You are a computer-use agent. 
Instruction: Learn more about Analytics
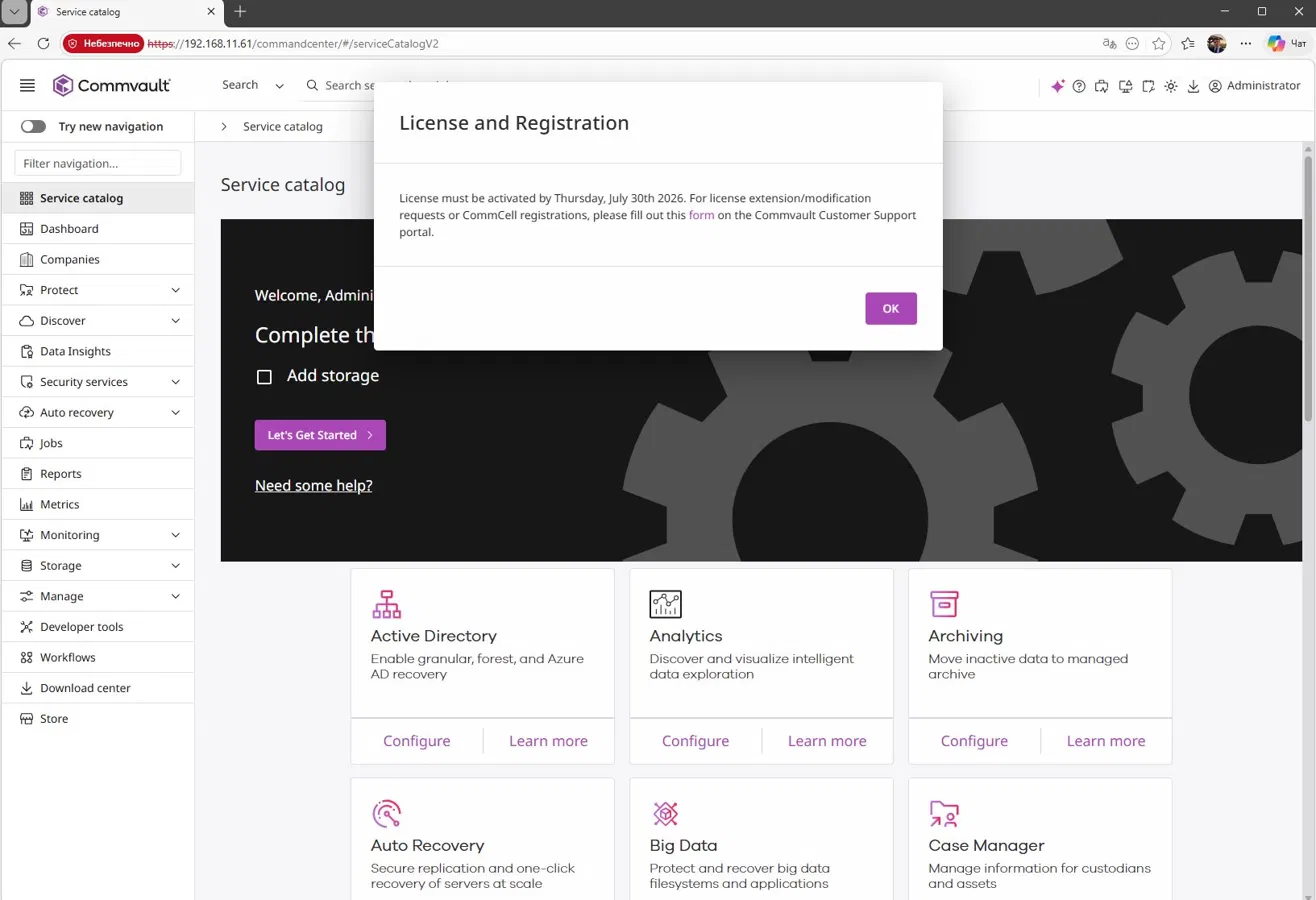coord(827,741)
